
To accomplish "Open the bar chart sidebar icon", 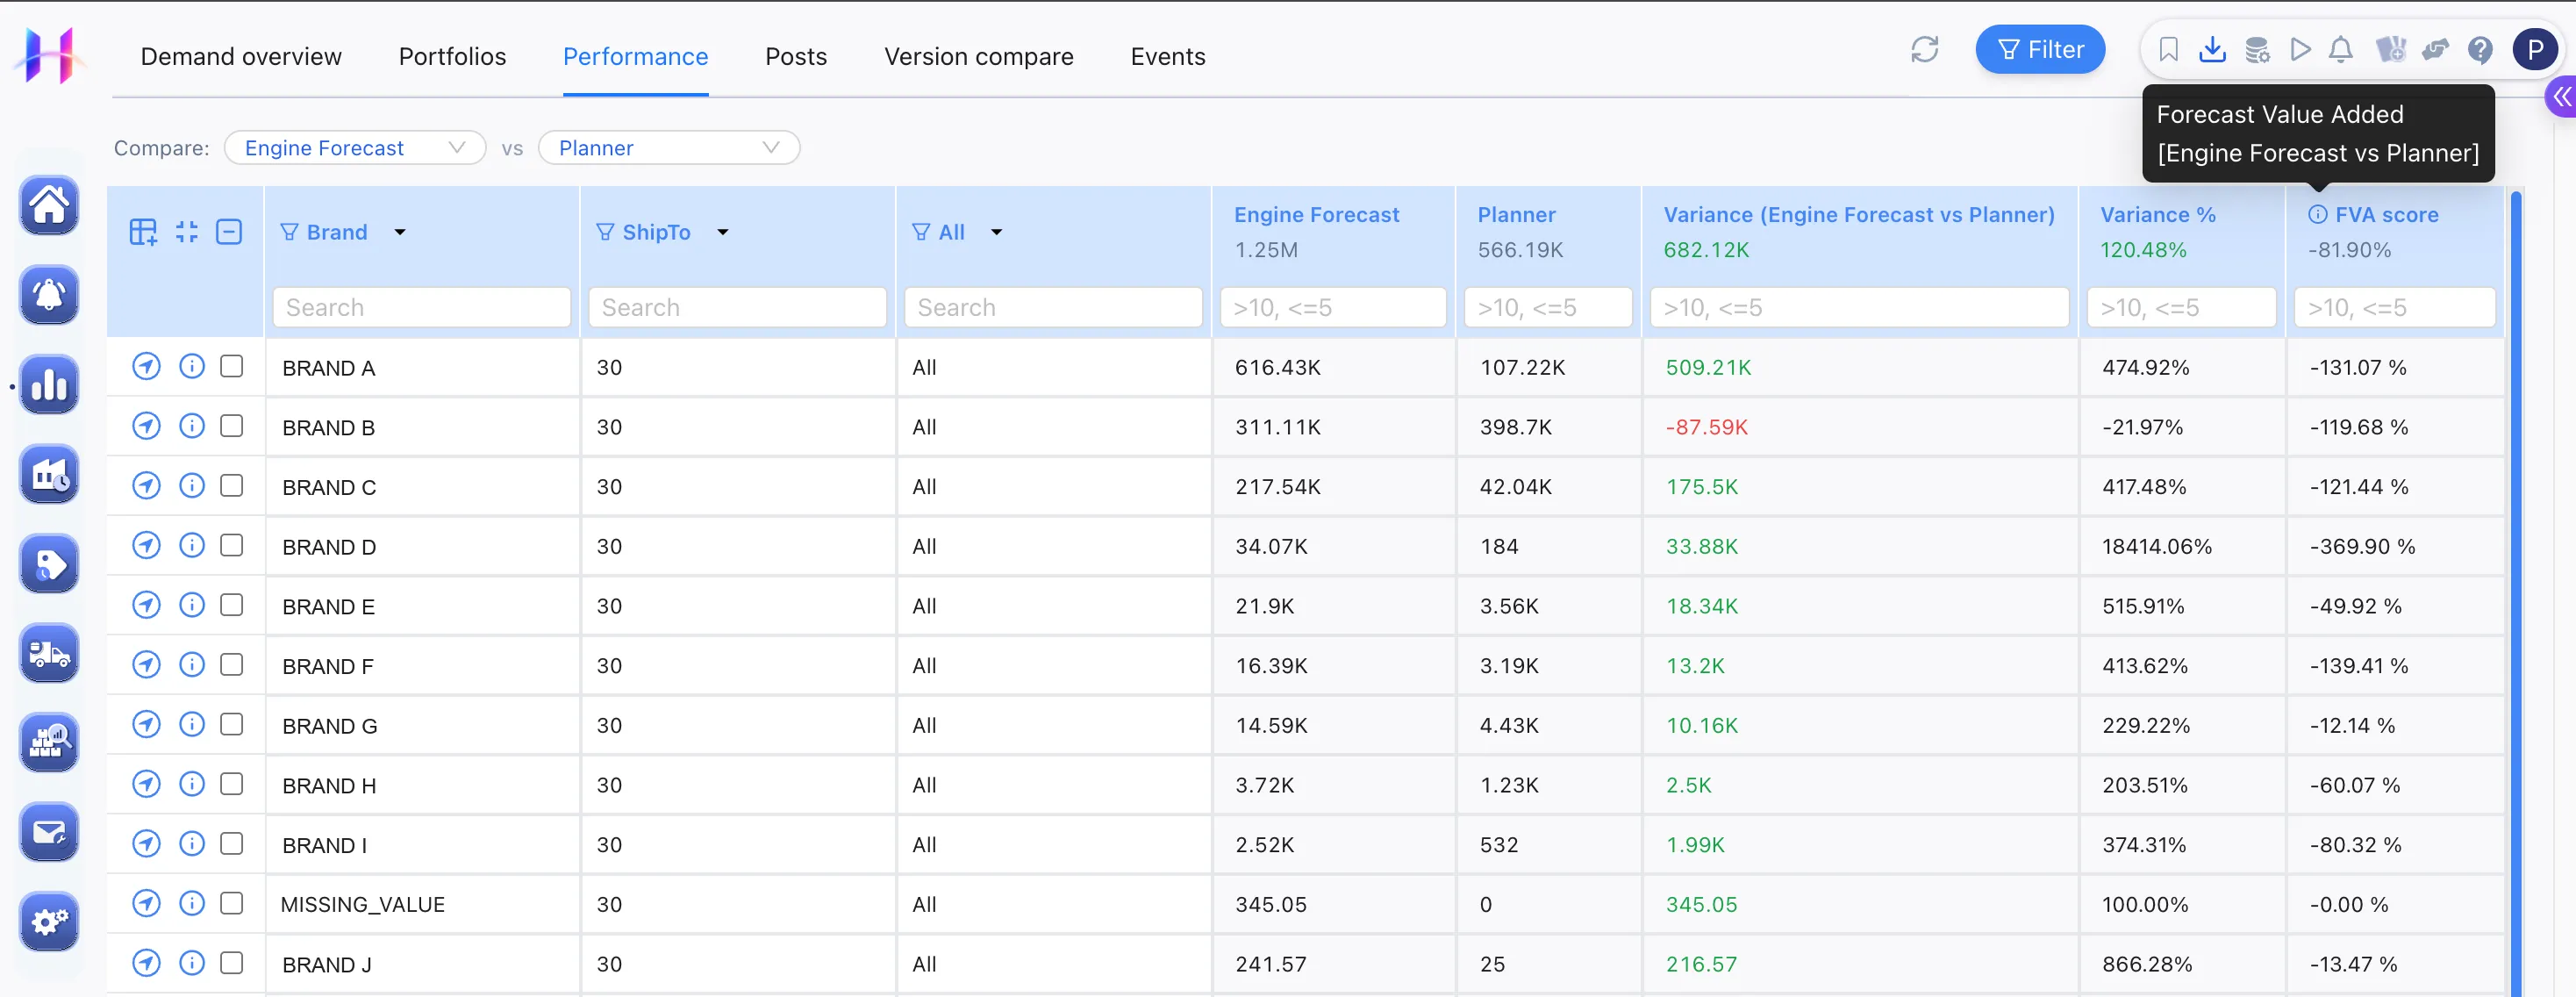I will coord(49,384).
